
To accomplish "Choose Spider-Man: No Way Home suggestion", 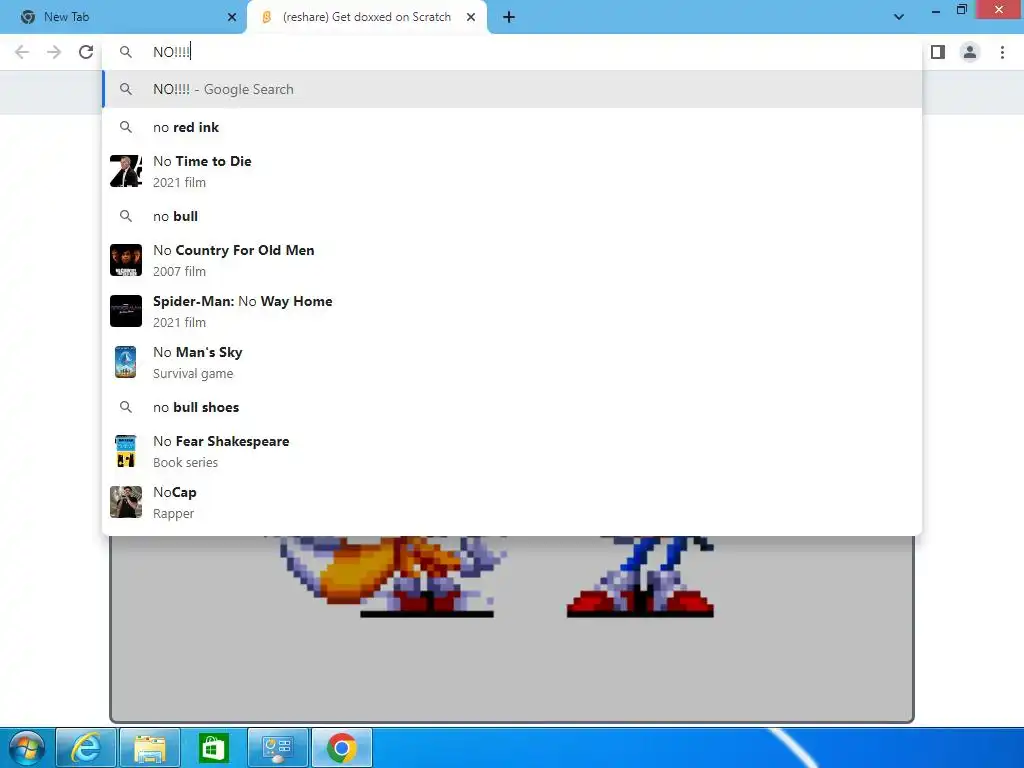I will click(x=512, y=311).
